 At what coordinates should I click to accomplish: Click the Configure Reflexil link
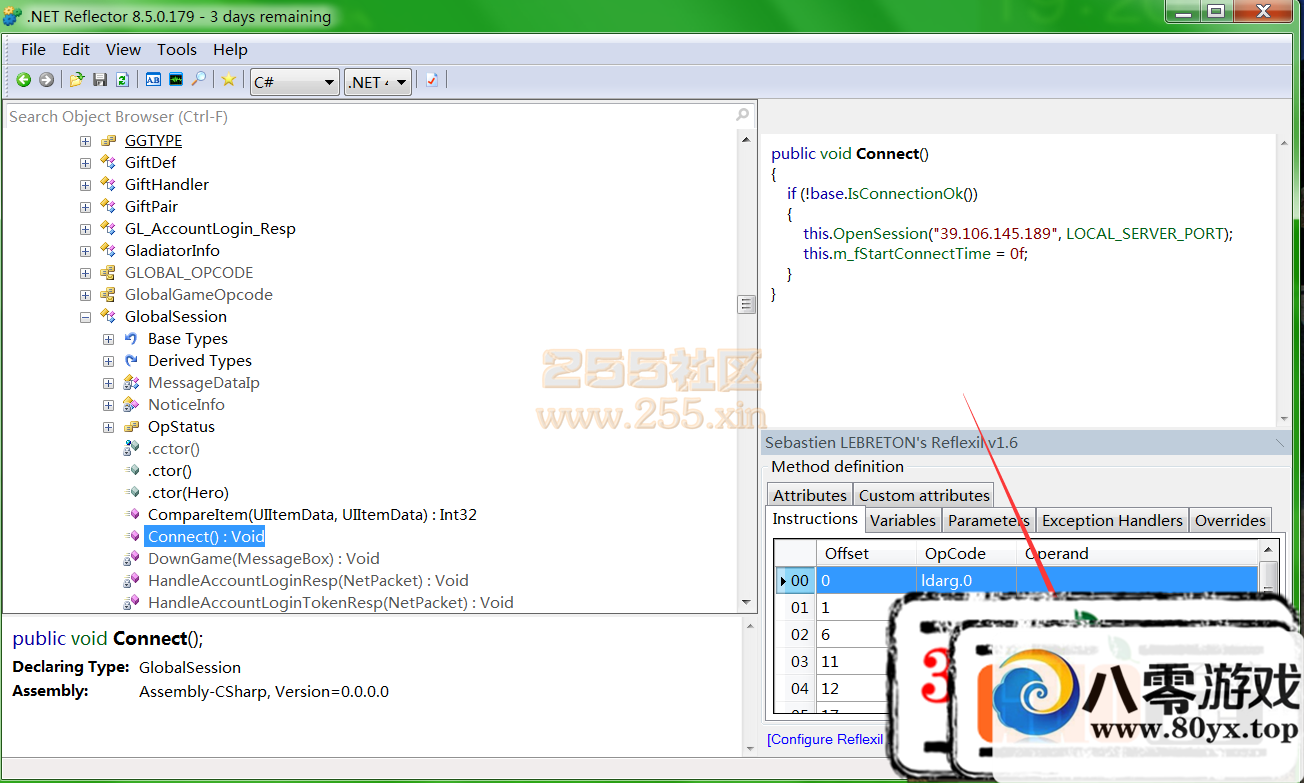point(825,739)
